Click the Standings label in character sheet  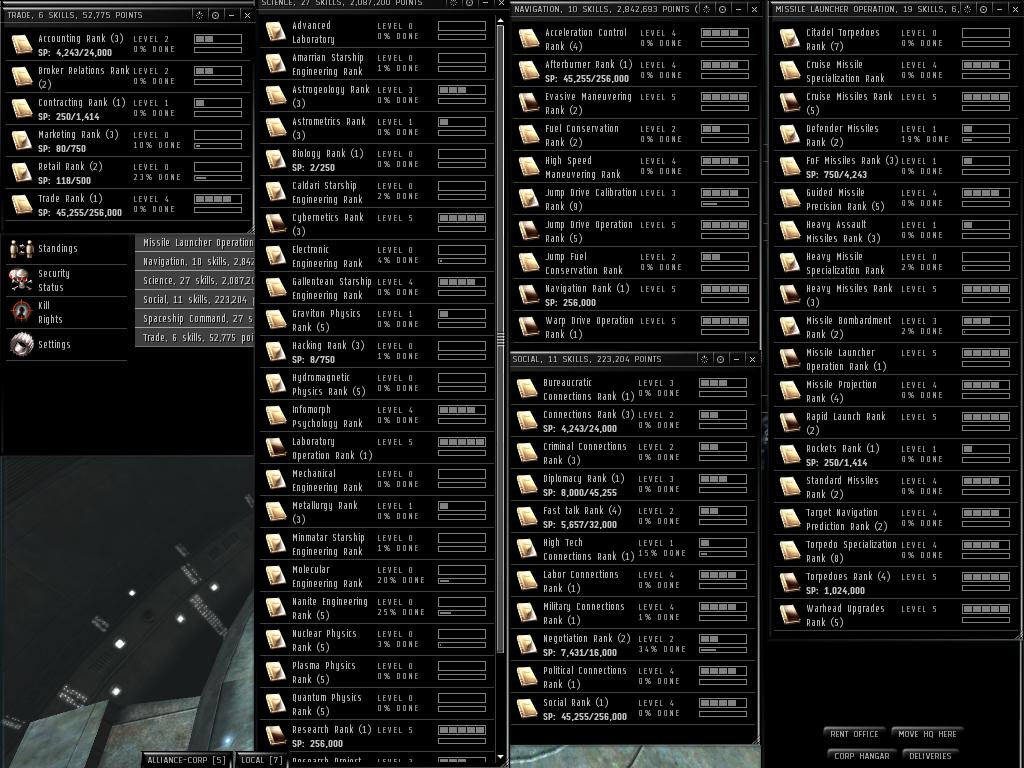point(57,248)
